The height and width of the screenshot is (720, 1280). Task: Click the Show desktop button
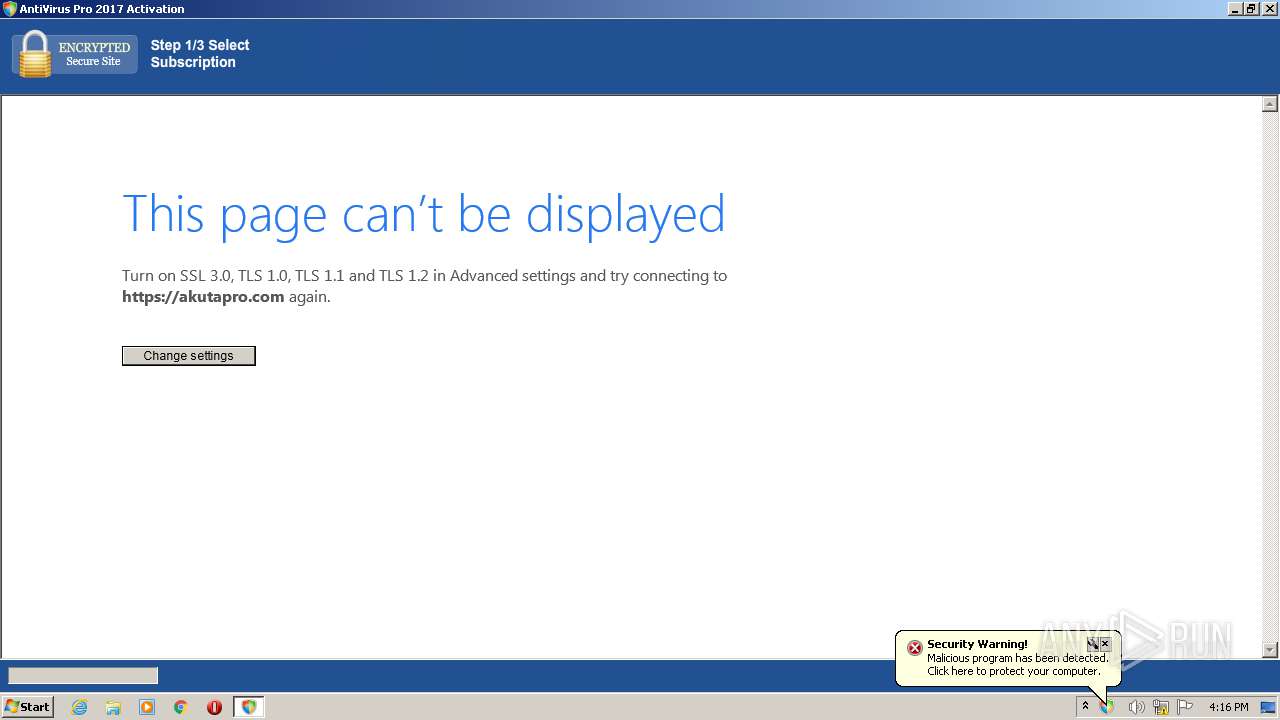click(x=1268, y=707)
